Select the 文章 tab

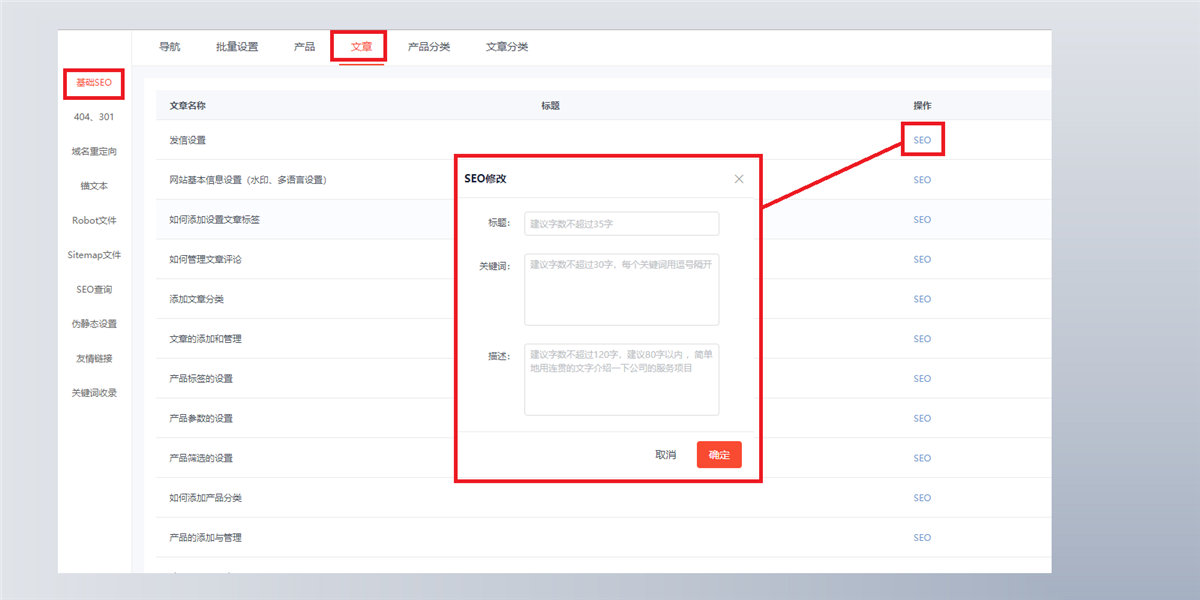click(x=361, y=47)
